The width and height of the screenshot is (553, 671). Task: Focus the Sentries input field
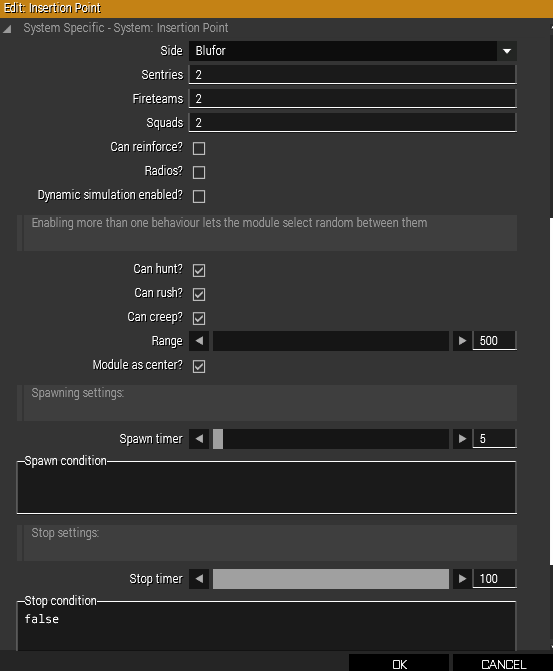(353, 74)
